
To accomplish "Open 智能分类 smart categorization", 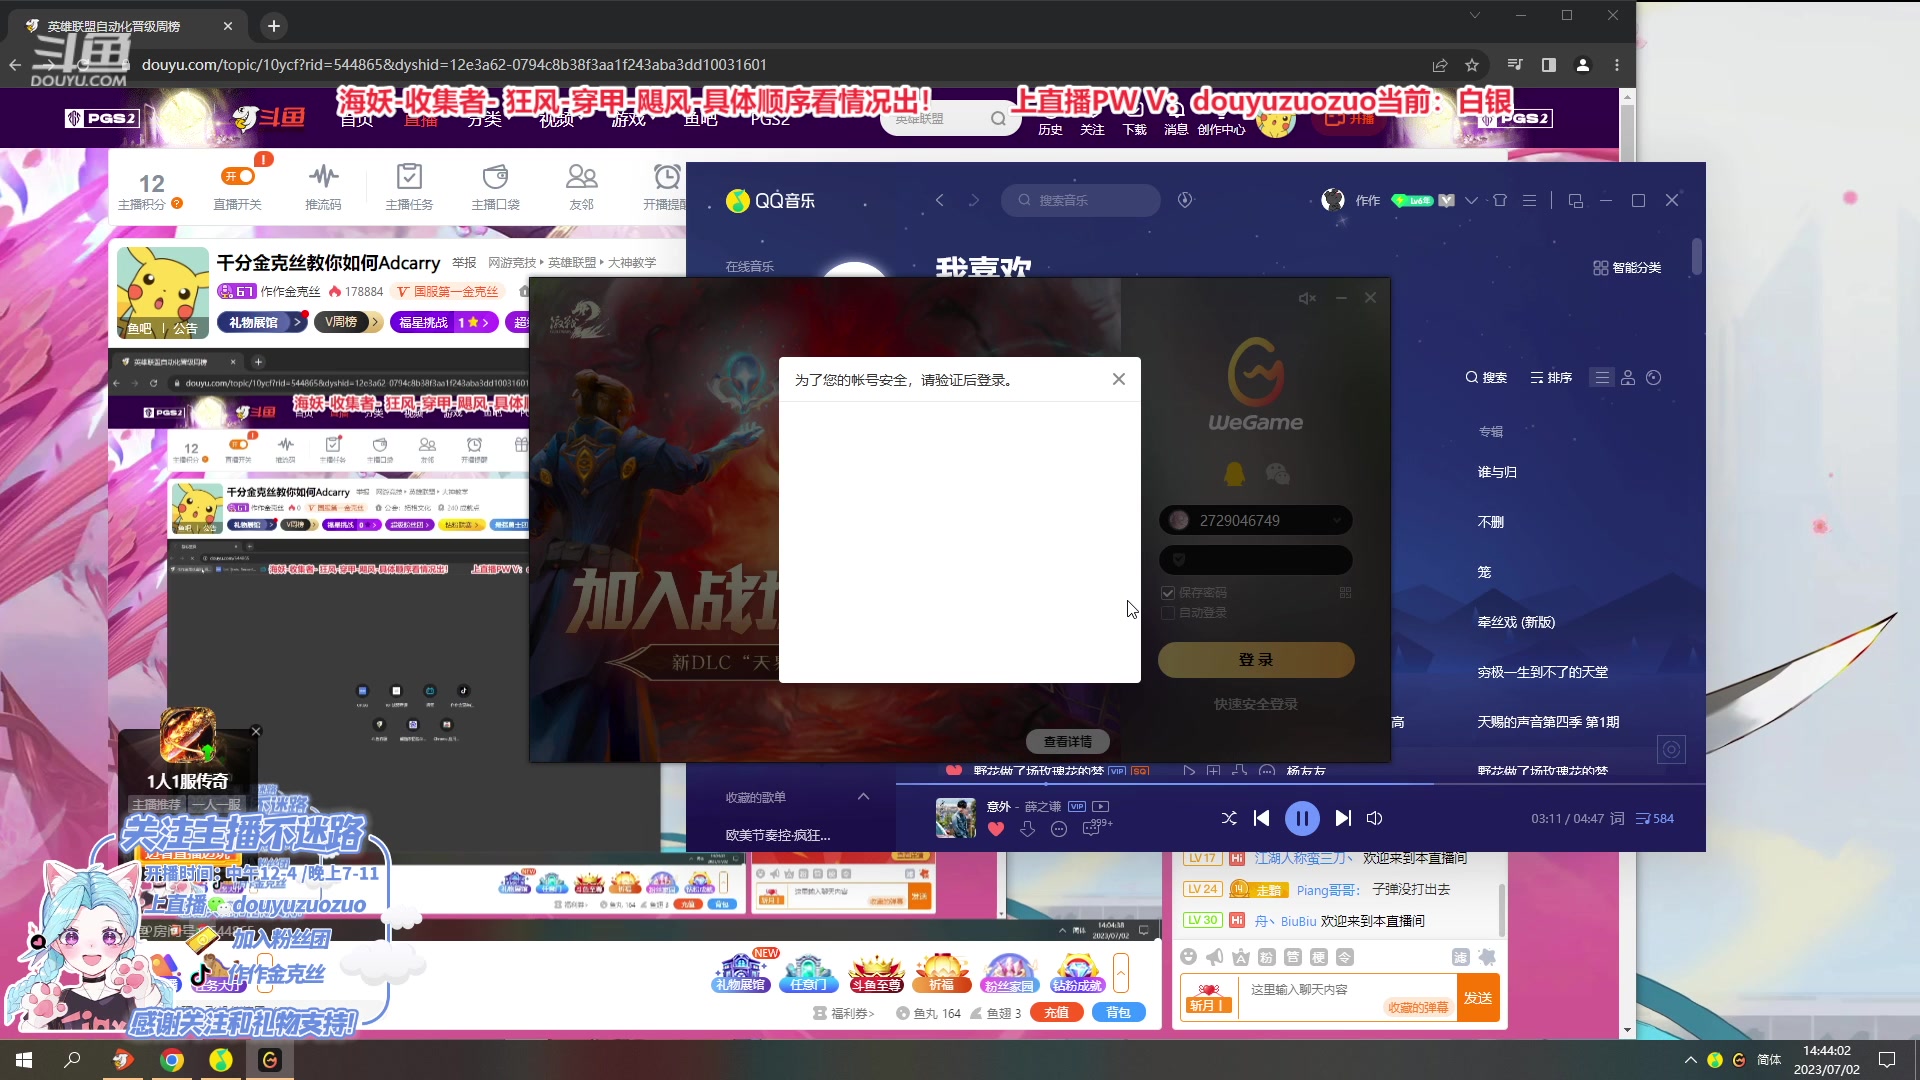I will pos(1627,268).
